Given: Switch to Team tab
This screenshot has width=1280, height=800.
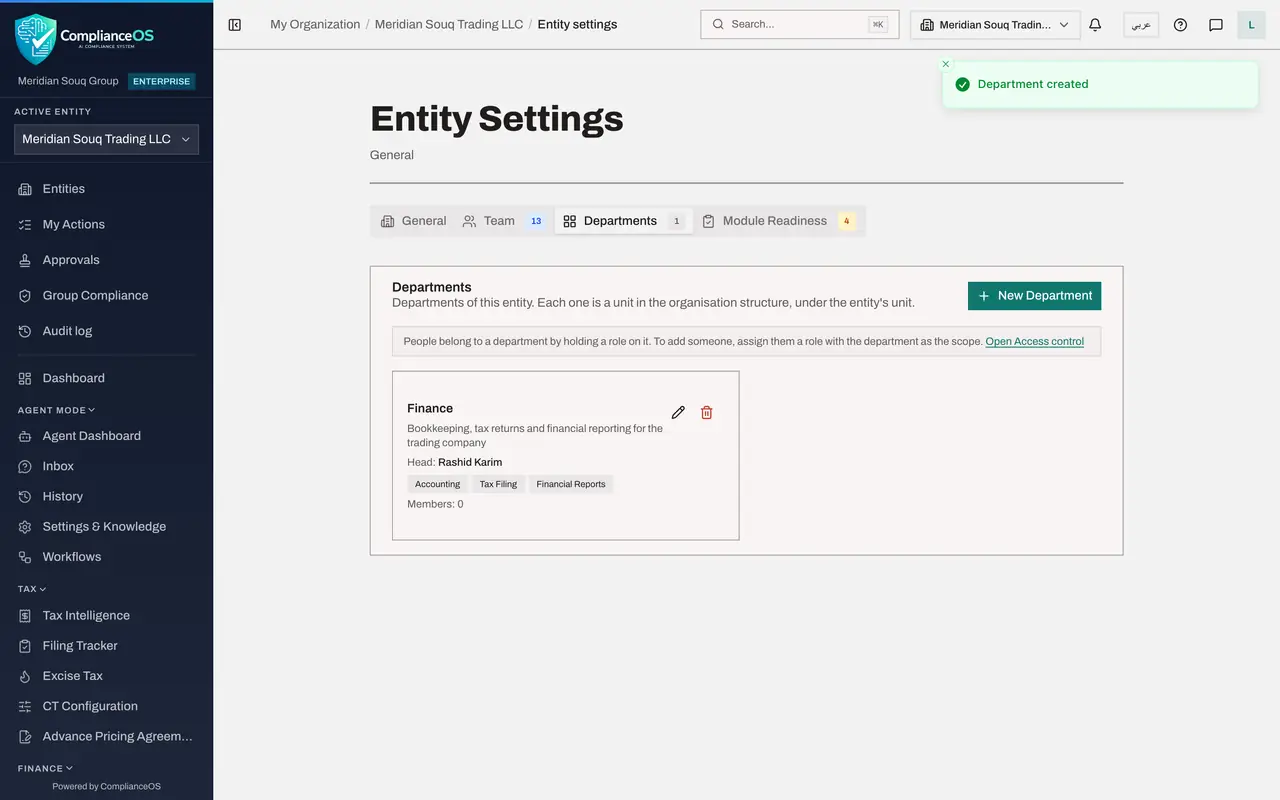Looking at the screenshot, I should coord(503,221).
